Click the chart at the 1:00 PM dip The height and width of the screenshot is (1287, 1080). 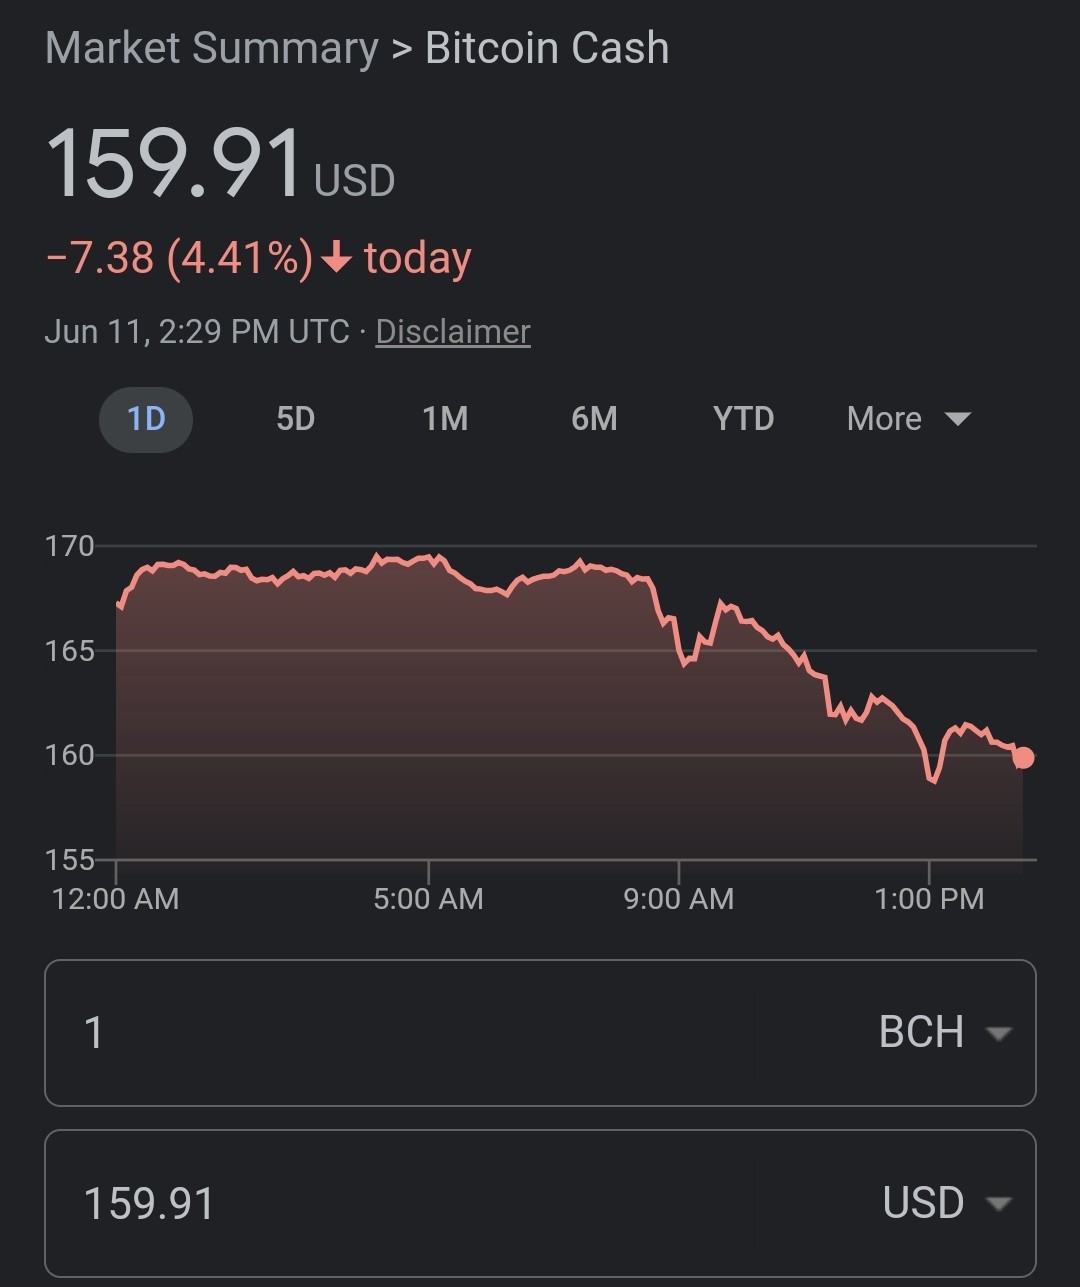[x=932, y=779]
